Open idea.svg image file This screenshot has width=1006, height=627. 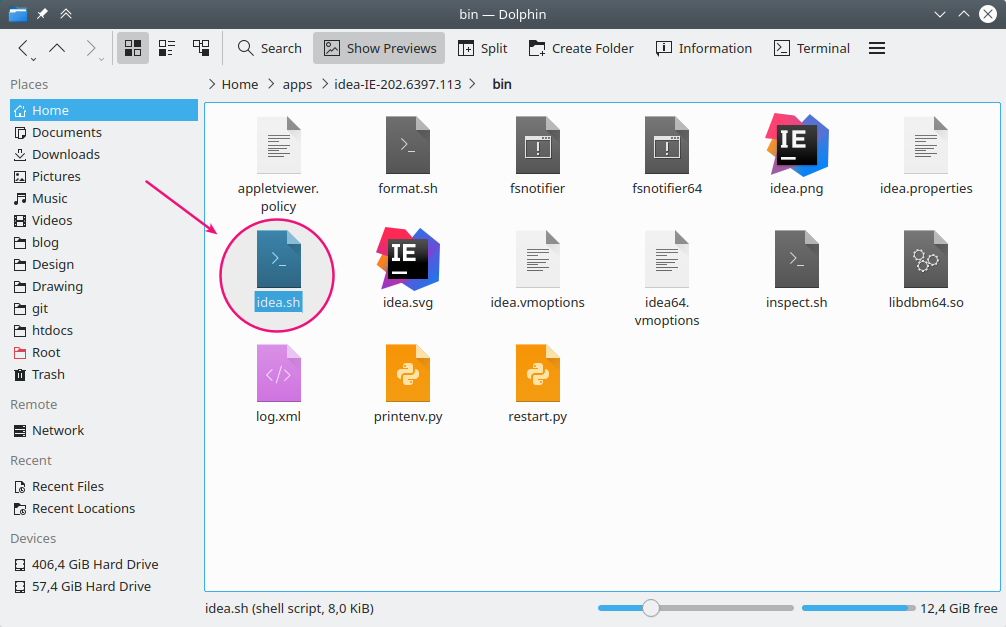(408, 260)
